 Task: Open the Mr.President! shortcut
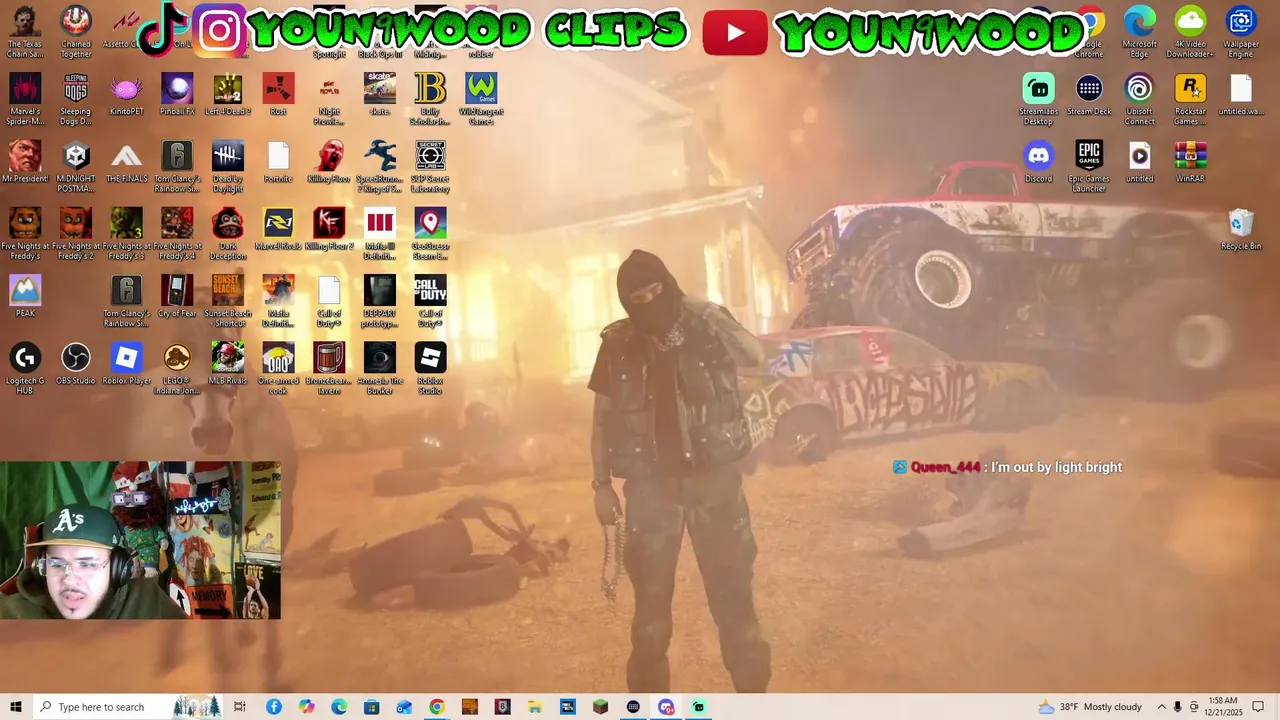click(25, 162)
